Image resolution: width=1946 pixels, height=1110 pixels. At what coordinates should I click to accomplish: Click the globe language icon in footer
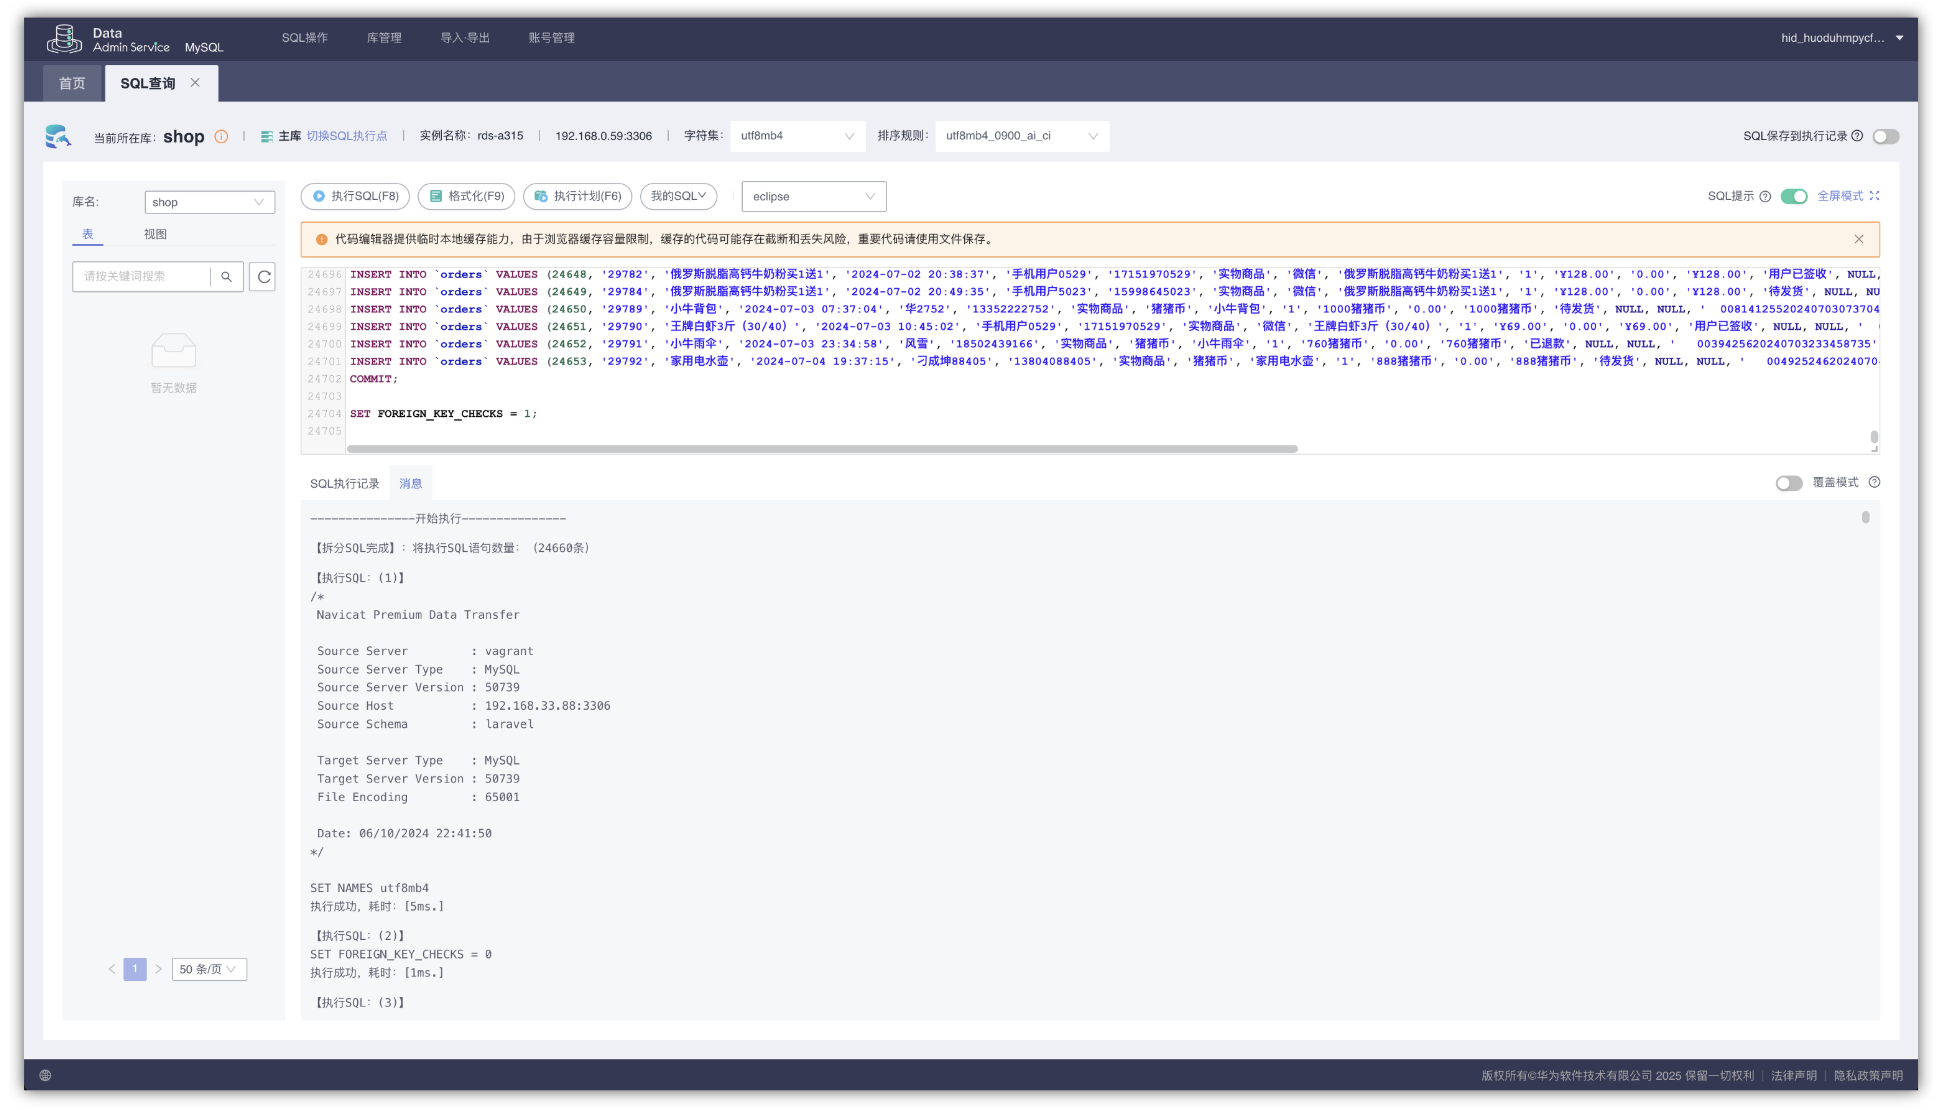[x=45, y=1075]
